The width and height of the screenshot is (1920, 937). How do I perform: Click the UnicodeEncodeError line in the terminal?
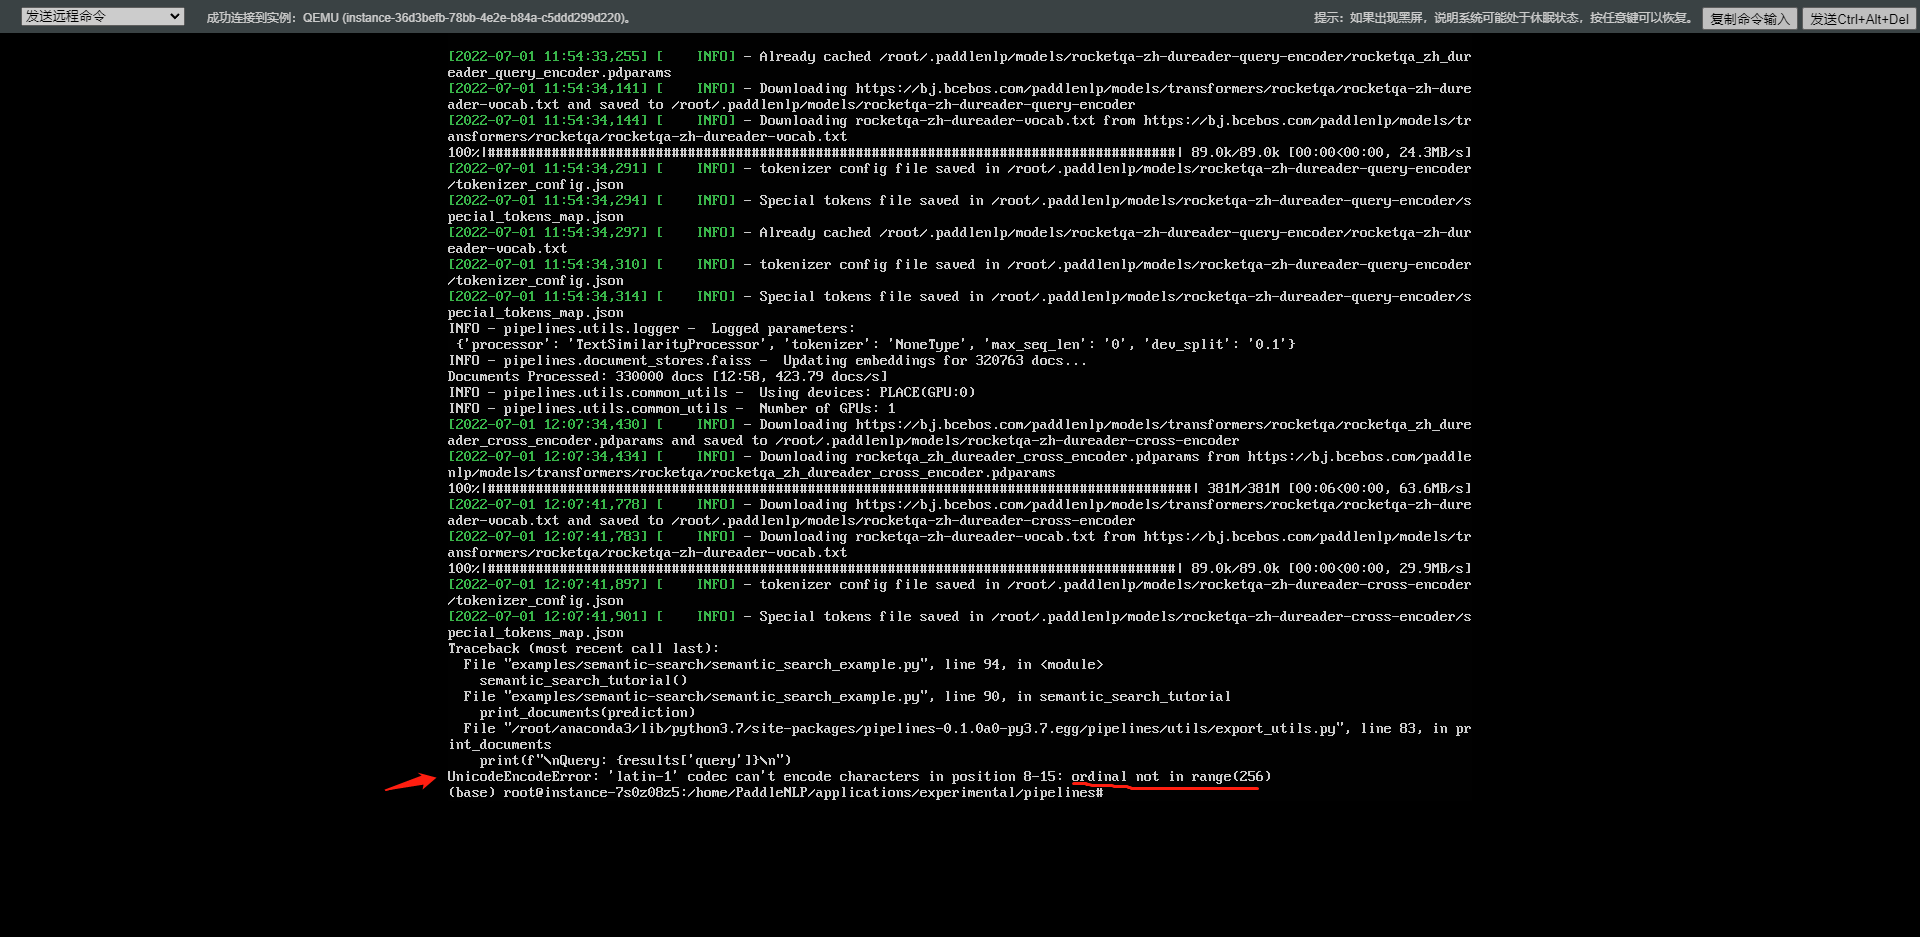point(859,777)
